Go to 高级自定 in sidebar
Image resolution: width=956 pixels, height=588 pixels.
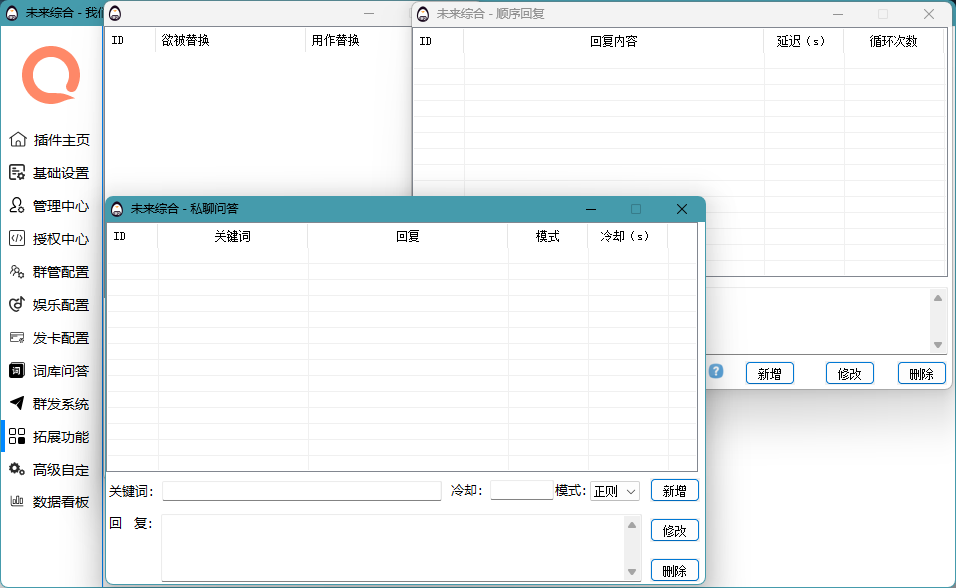(x=60, y=470)
